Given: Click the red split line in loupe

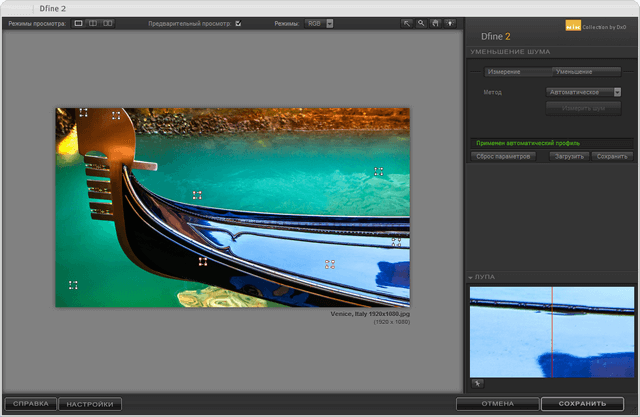Looking at the screenshot, I should 551,332.
